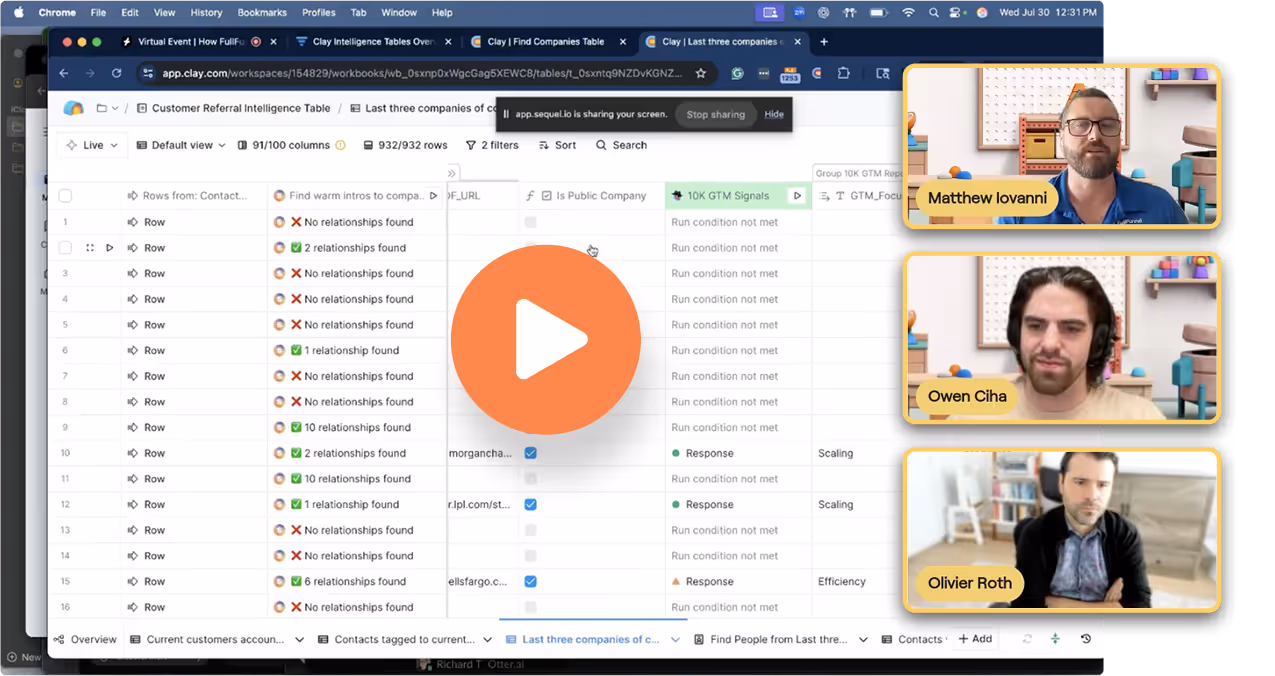The width and height of the screenshot is (1275, 676).
Task: Switch to the Overview table tab
Action: point(86,639)
